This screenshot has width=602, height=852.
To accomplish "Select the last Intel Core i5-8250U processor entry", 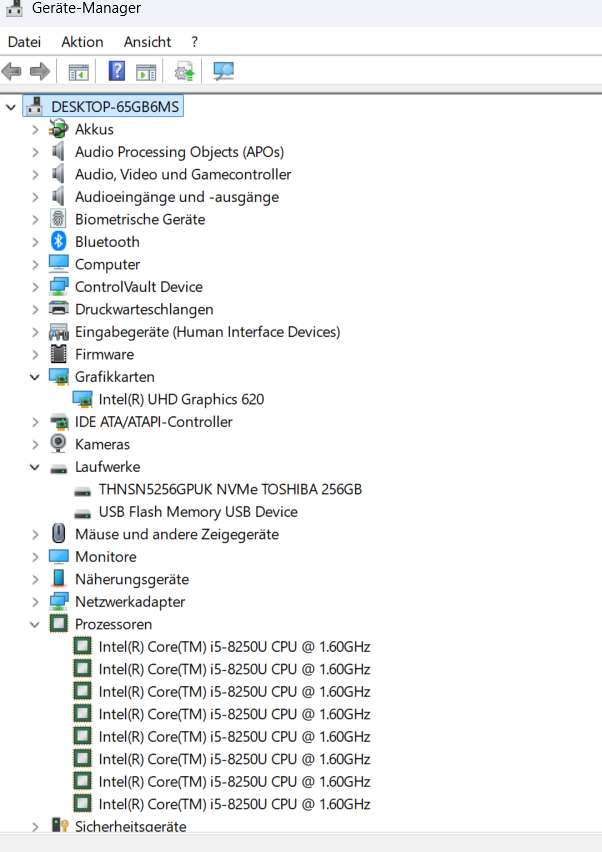I will [234, 804].
